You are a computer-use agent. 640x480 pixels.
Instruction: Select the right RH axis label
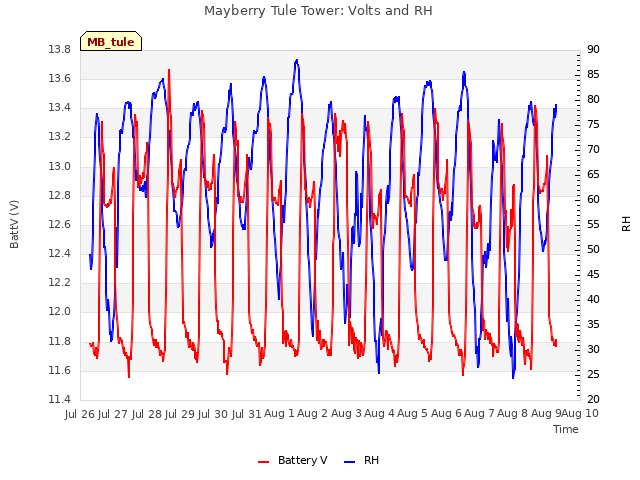[626, 224]
